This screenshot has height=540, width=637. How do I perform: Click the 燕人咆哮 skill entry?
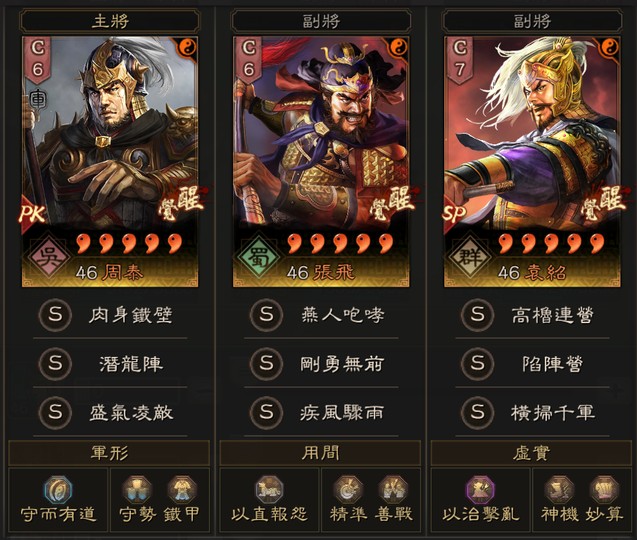coord(321,315)
